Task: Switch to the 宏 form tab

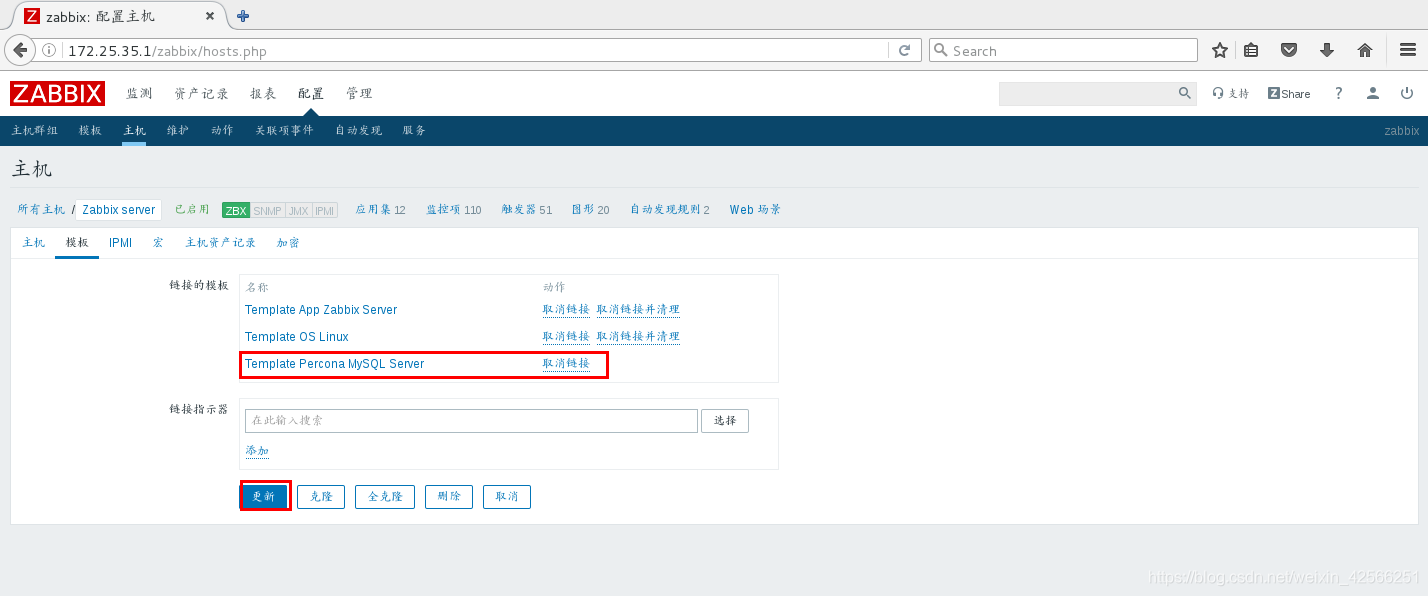Action: pos(158,242)
